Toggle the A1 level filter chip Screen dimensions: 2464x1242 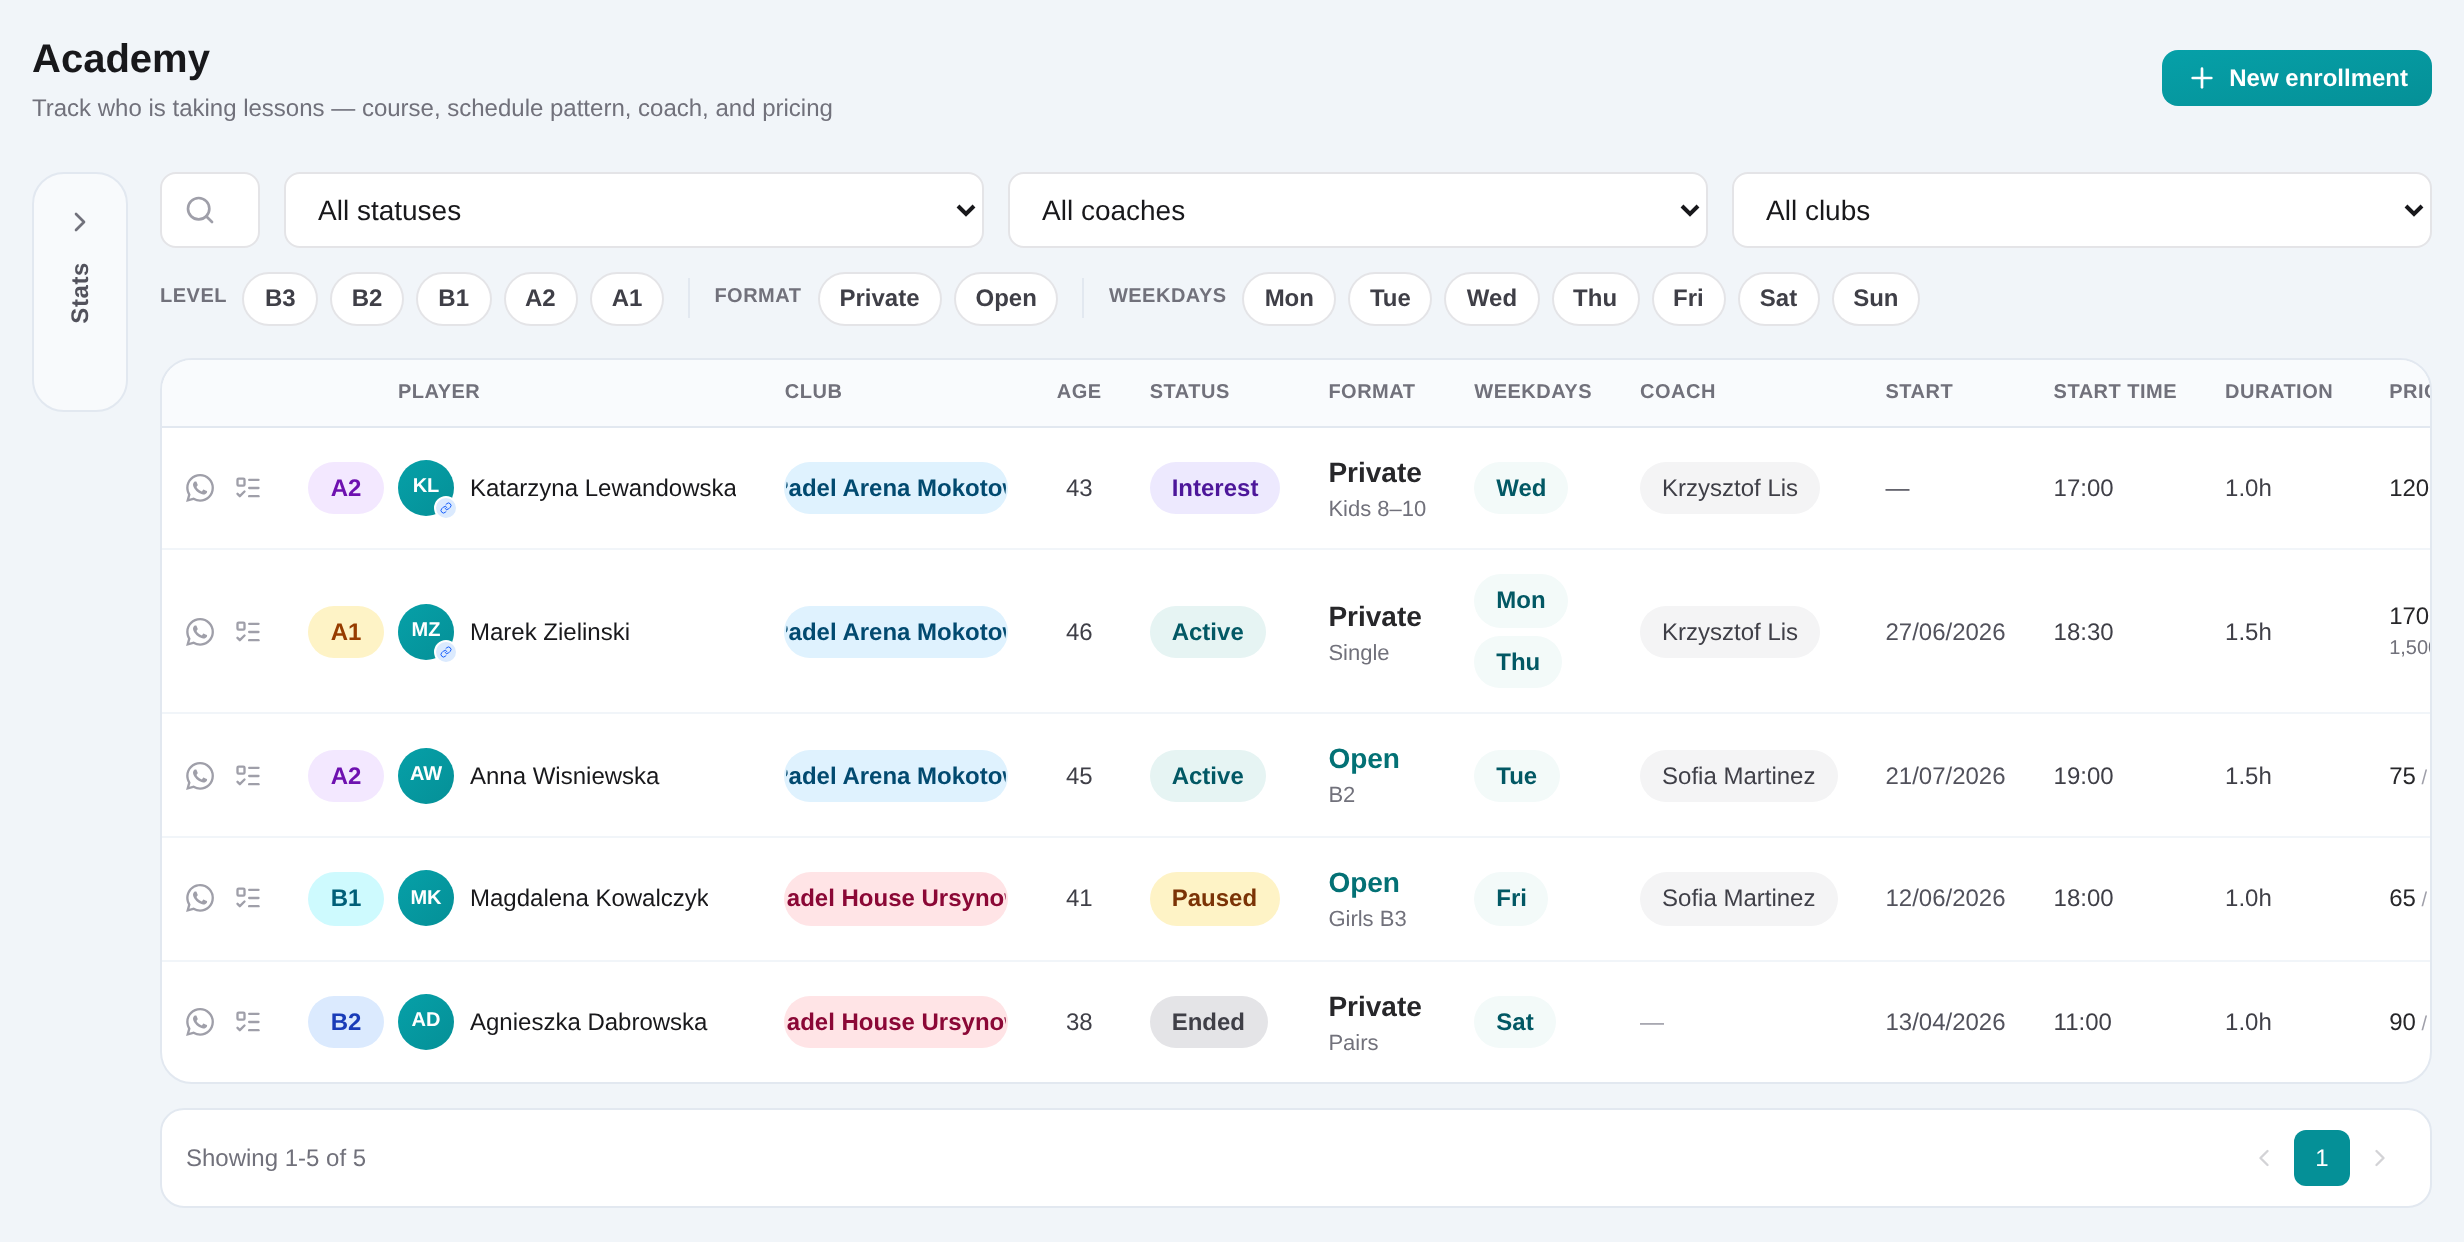[x=627, y=298]
